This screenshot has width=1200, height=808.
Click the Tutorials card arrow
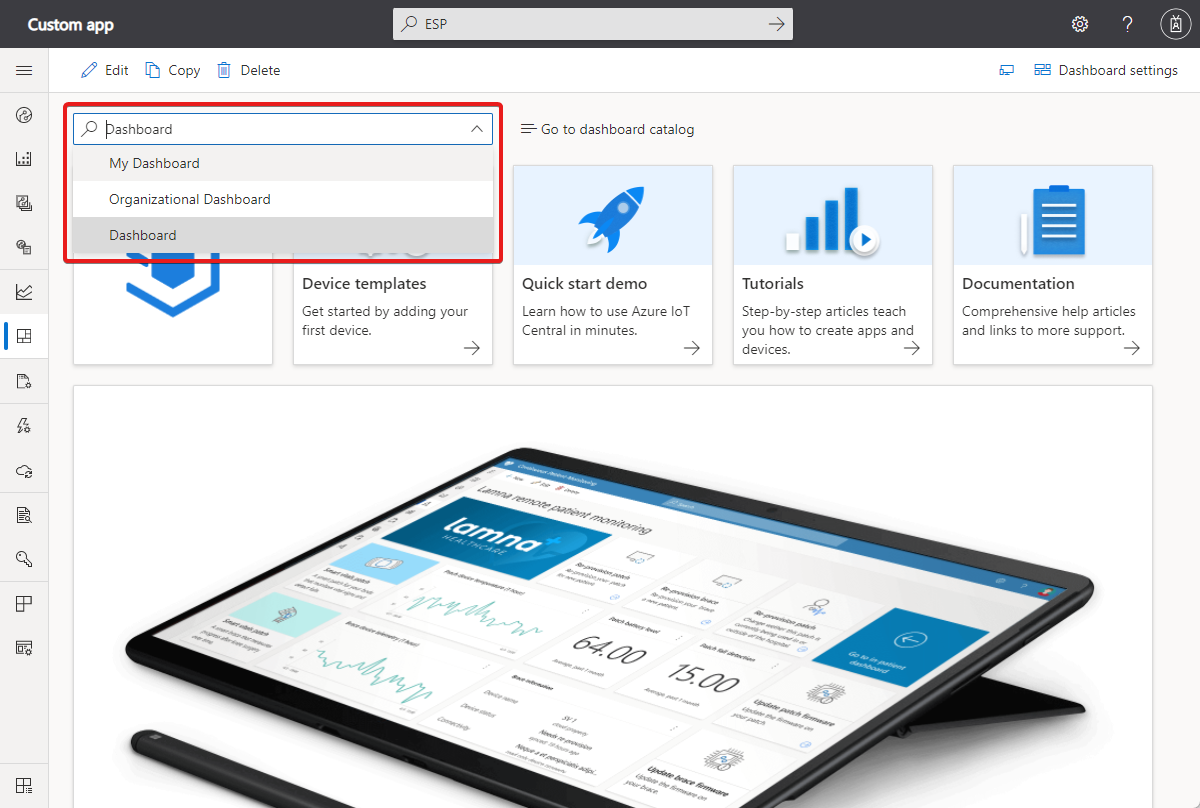point(912,348)
